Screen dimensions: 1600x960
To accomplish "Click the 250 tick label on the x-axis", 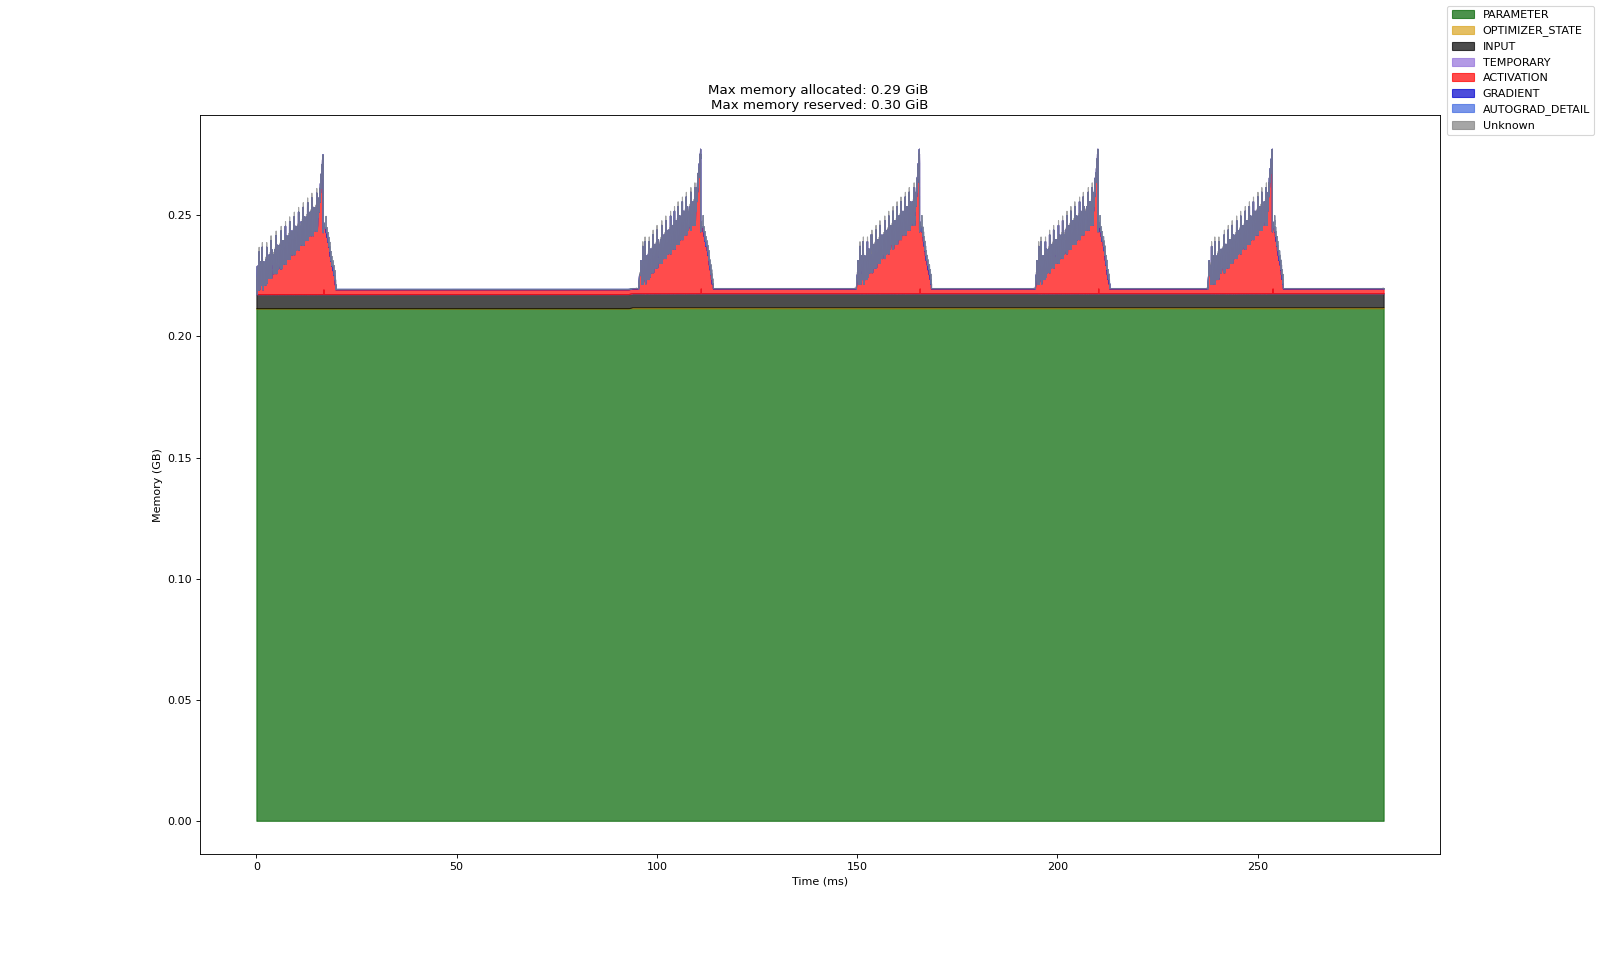I will (1258, 866).
